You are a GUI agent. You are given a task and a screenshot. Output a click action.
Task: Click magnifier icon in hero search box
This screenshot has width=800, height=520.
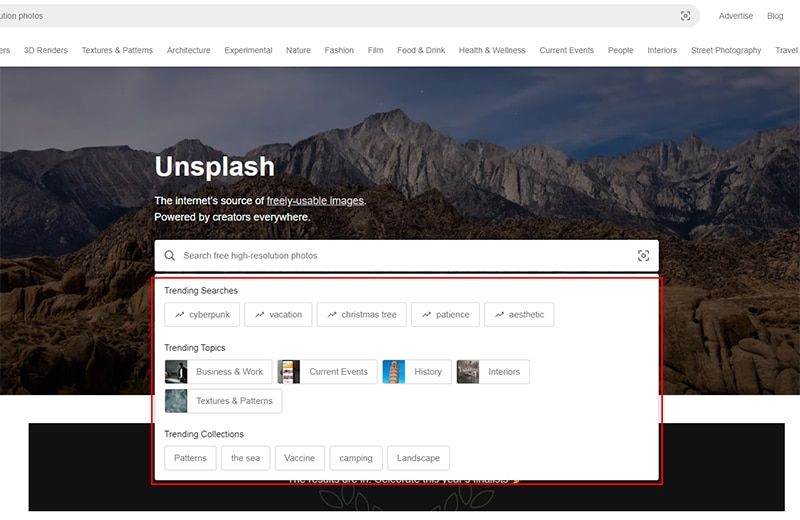170,256
